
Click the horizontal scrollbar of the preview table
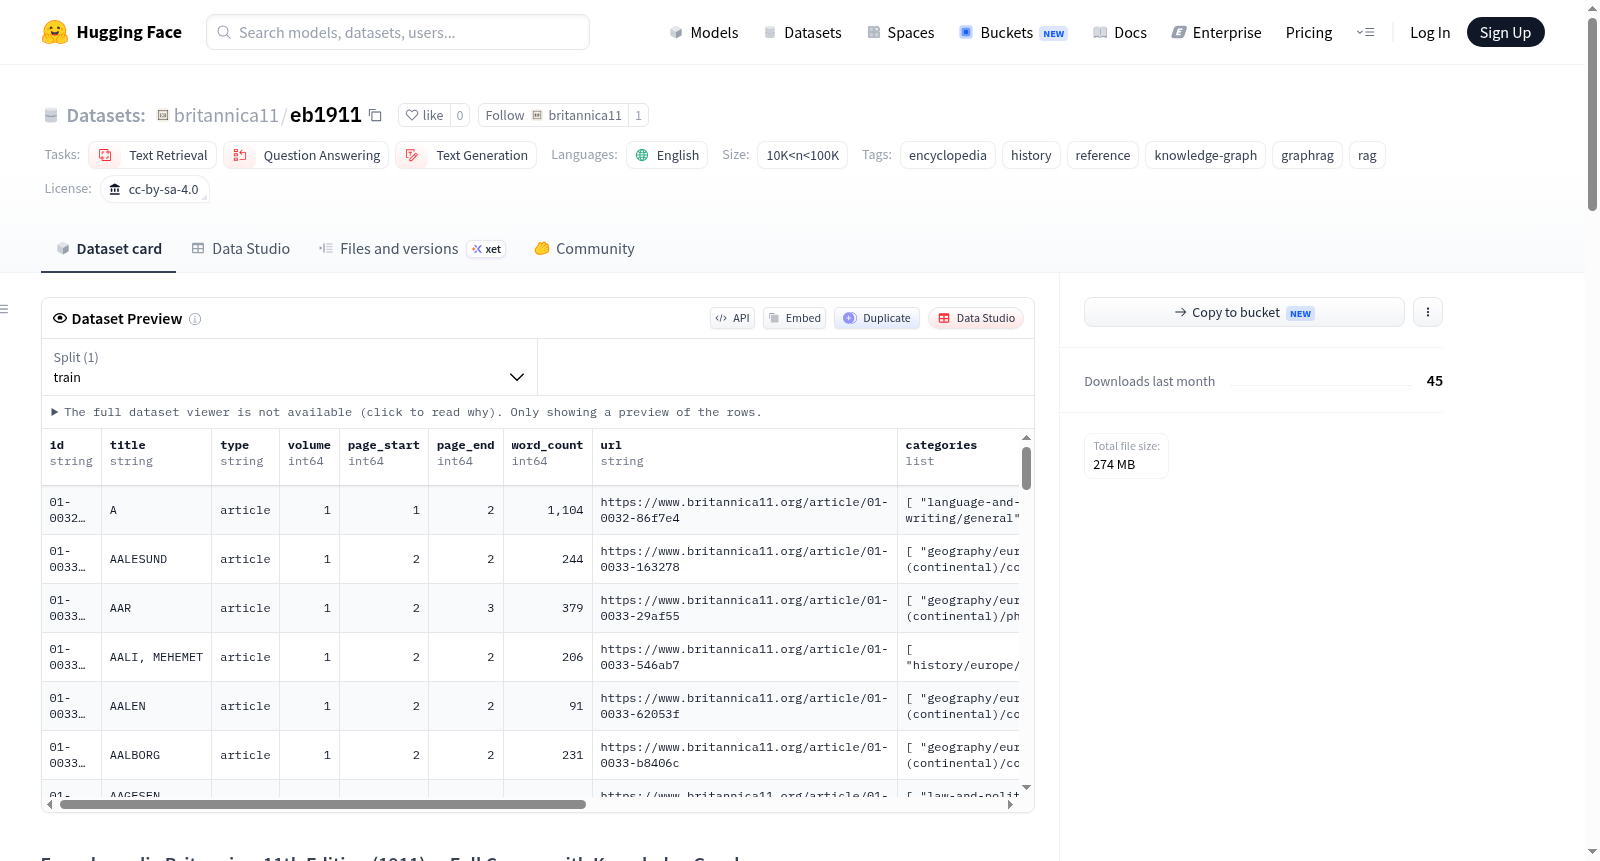(323, 804)
